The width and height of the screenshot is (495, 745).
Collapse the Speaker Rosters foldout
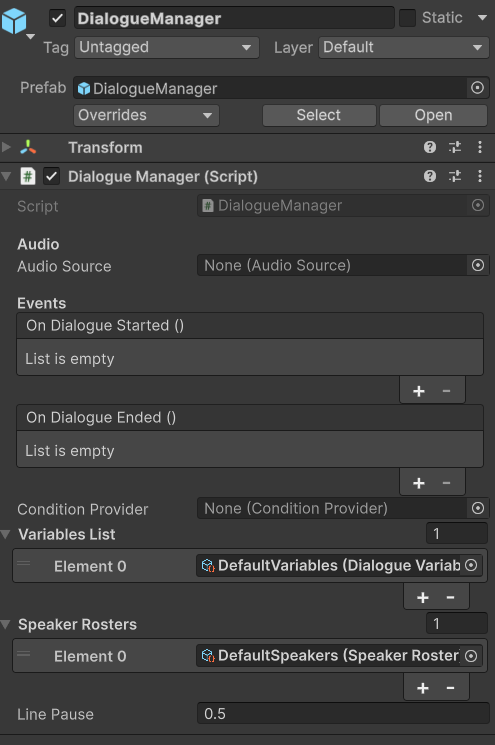coord(6,624)
